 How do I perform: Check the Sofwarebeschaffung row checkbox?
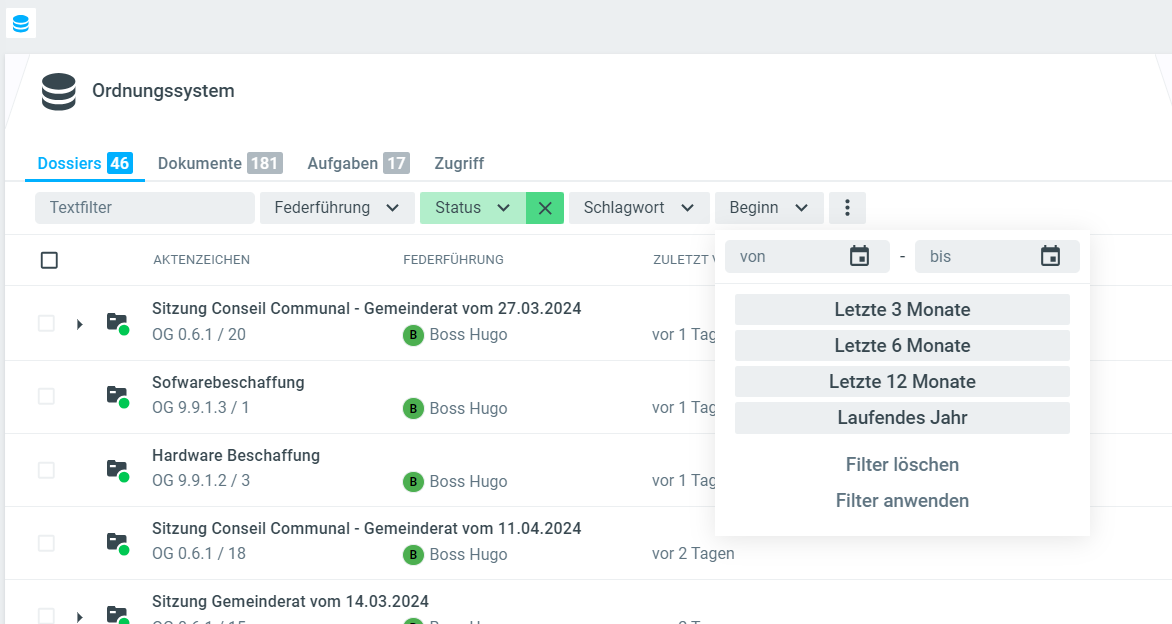[x=46, y=396]
